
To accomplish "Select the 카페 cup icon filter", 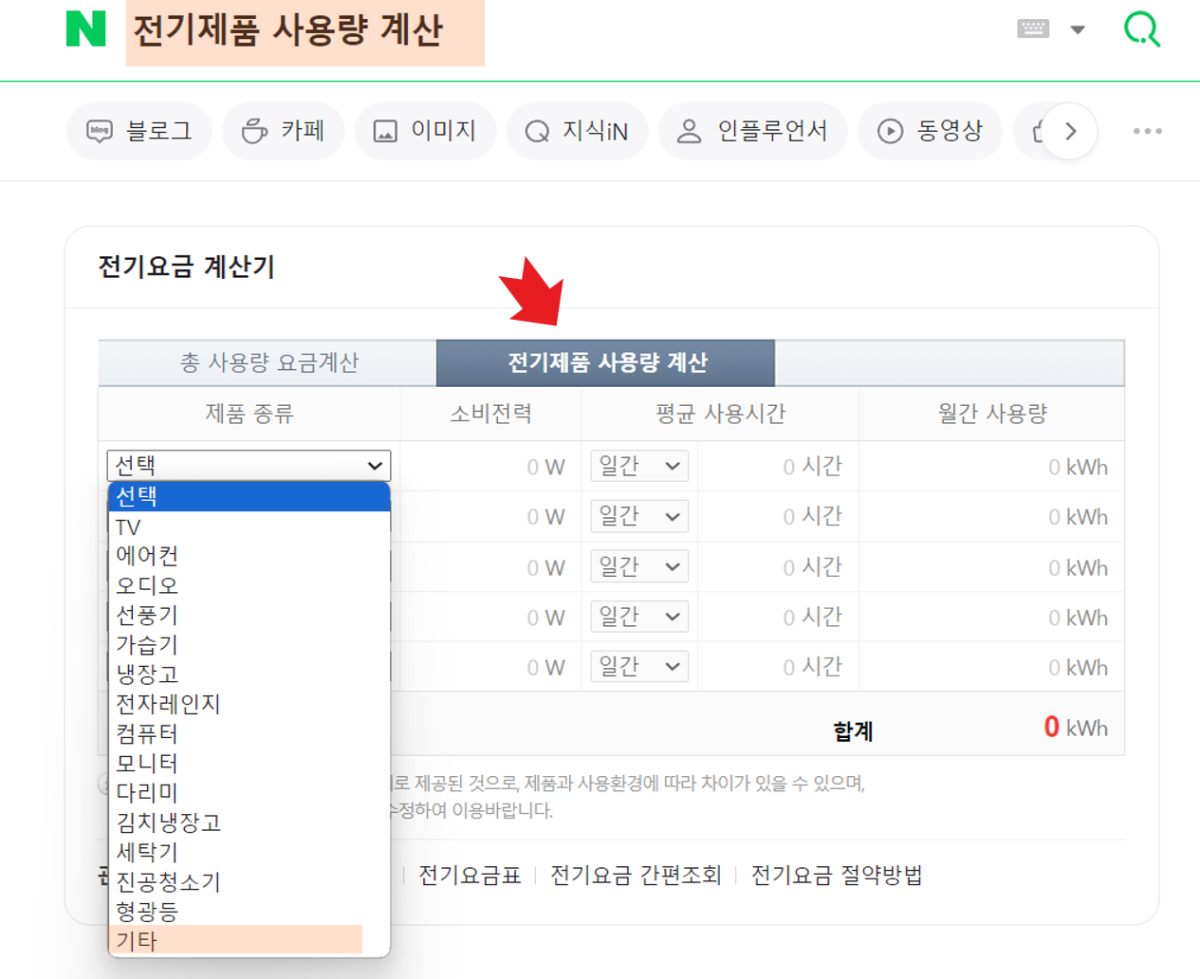I will [283, 130].
